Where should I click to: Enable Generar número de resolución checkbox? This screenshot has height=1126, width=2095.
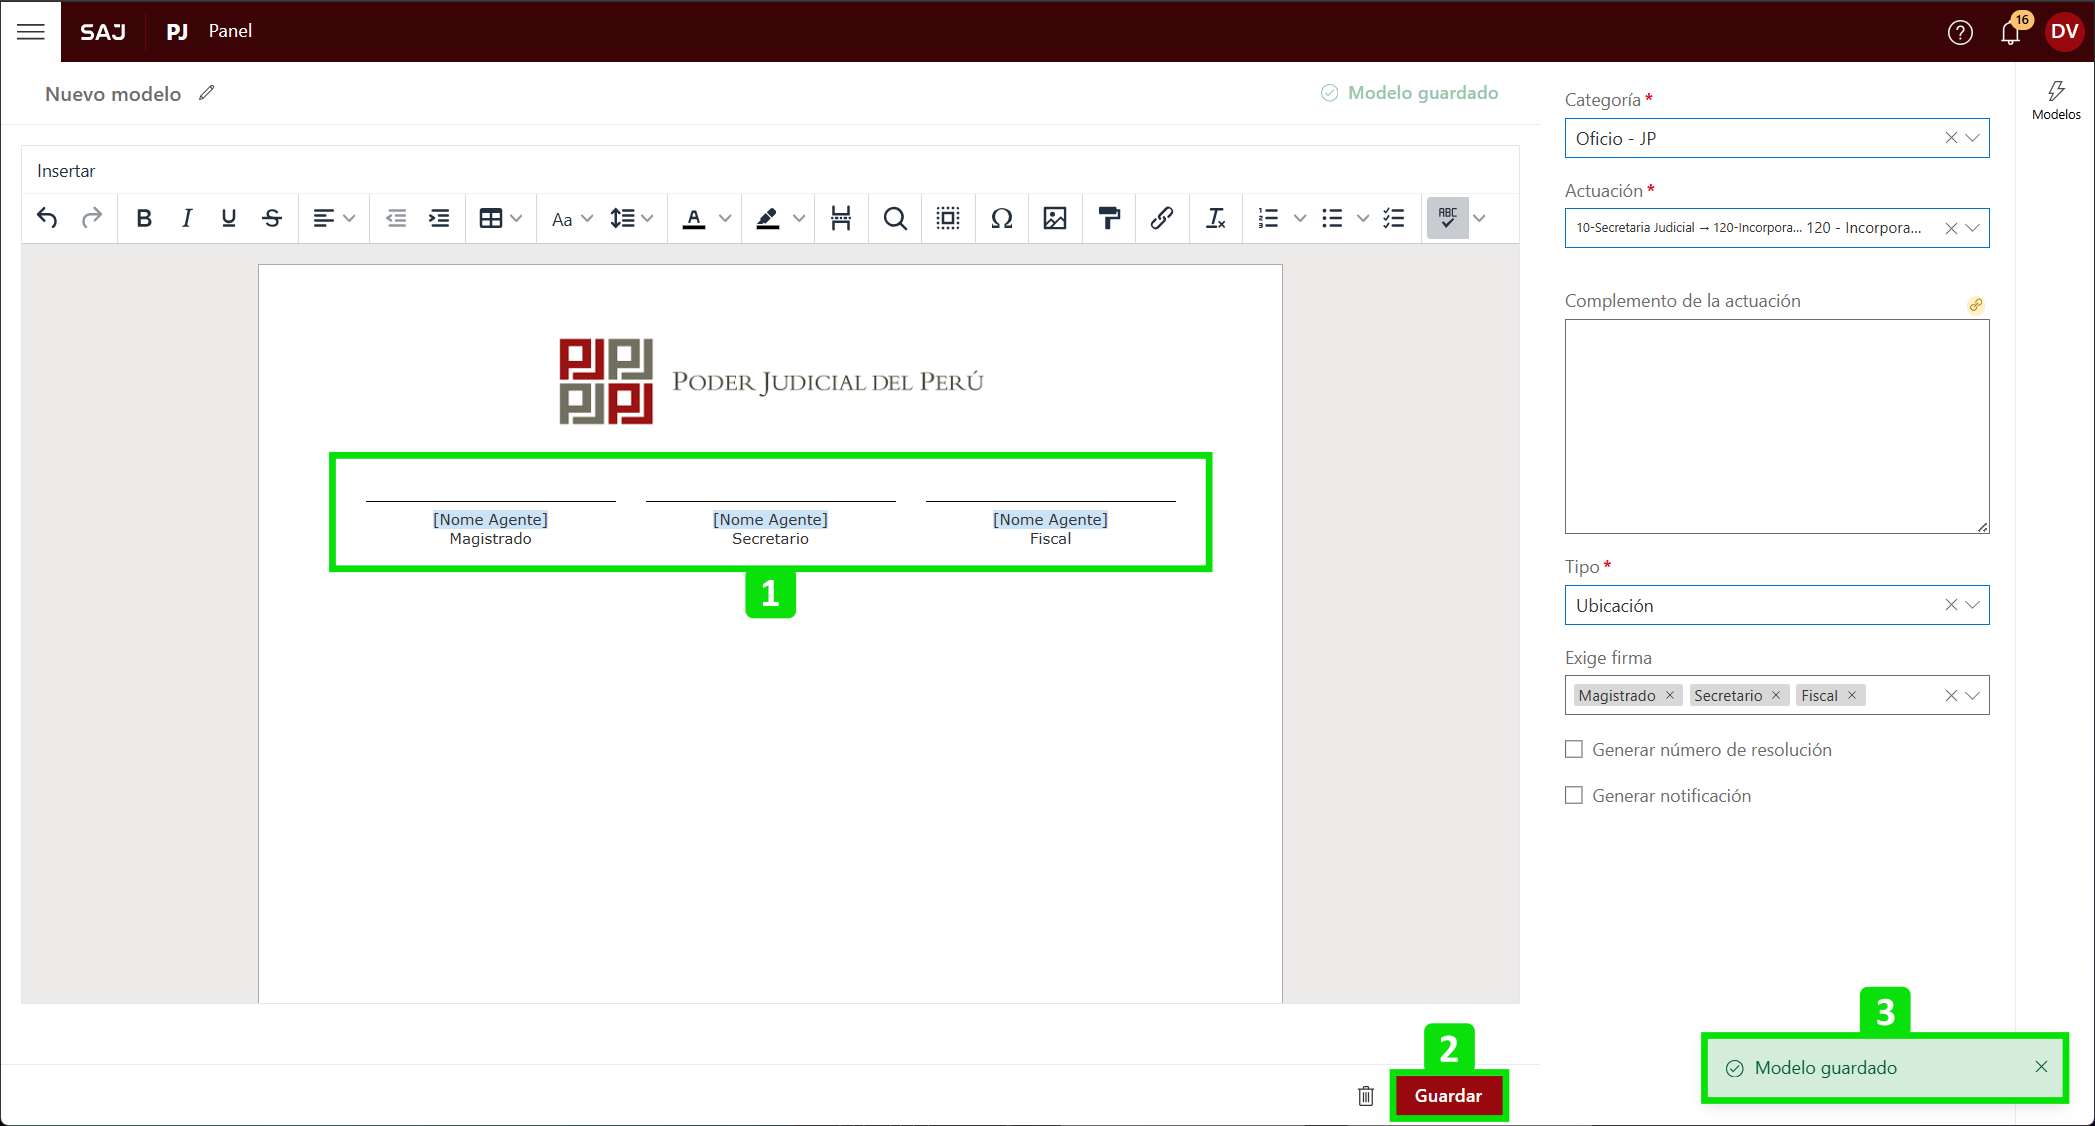point(1574,750)
